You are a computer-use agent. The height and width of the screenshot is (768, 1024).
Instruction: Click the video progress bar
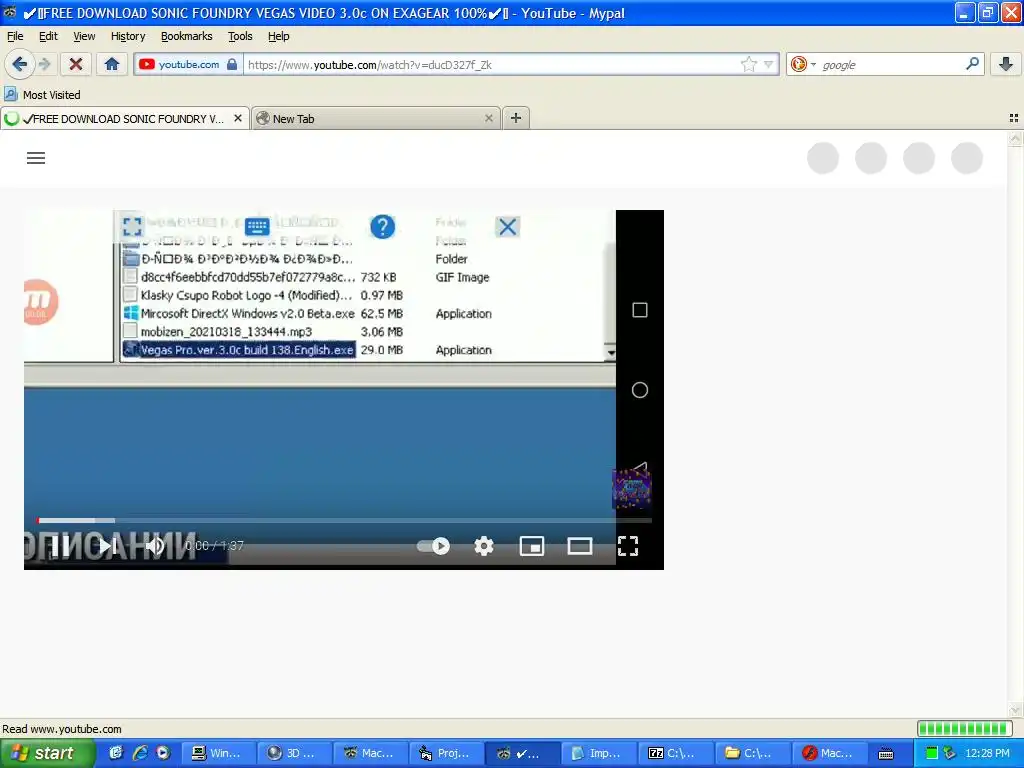(344, 520)
